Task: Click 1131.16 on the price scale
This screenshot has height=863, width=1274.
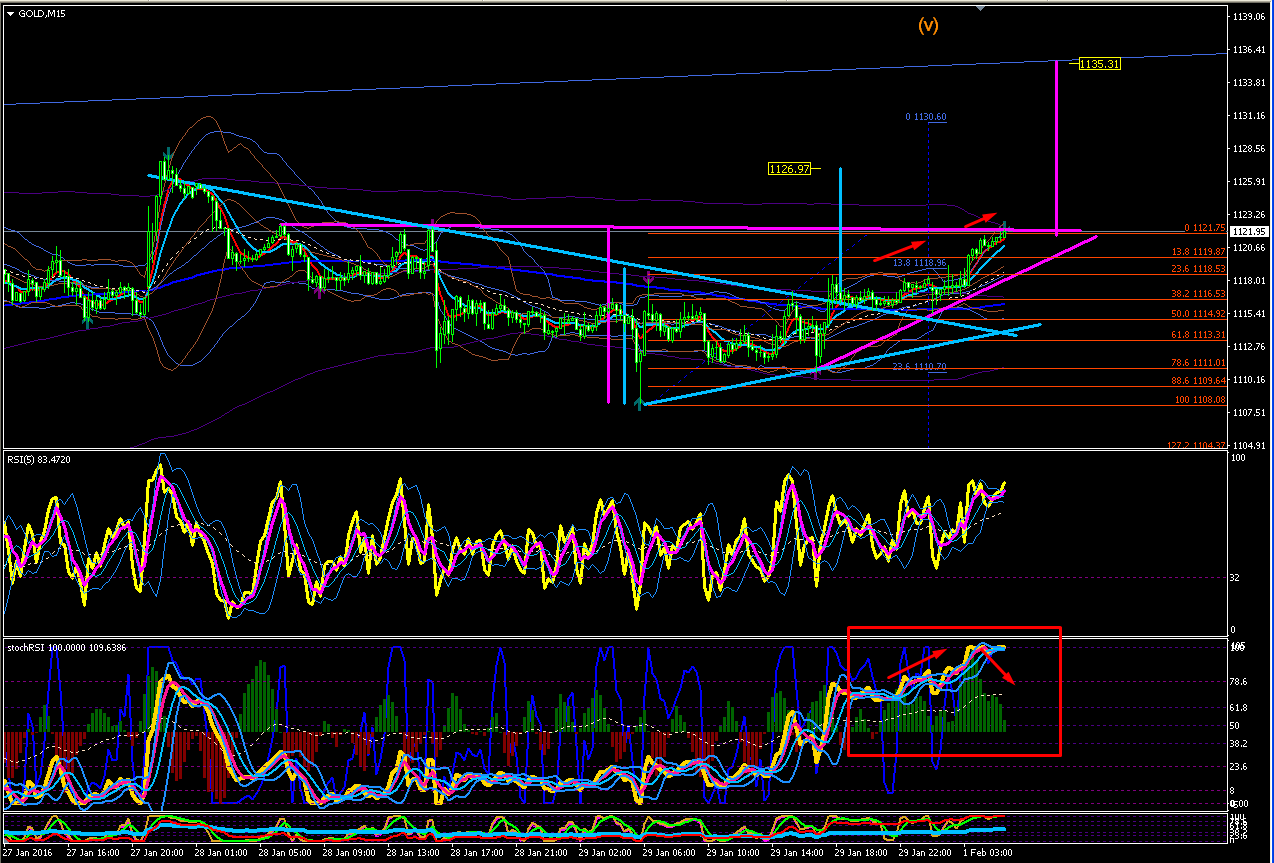Action: click(1250, 116)
